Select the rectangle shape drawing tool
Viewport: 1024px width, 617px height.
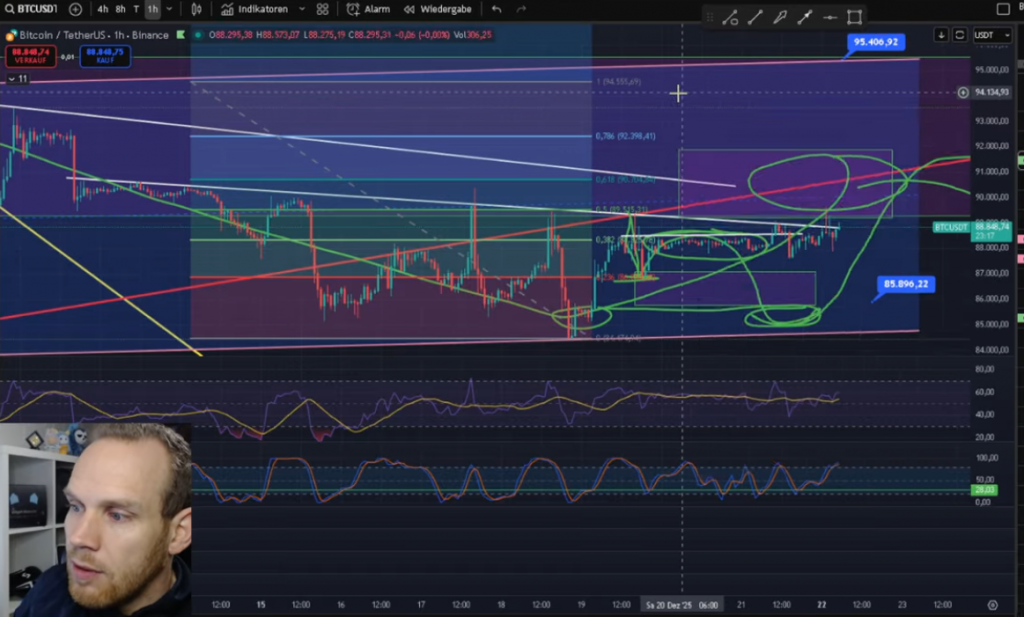[854, 17]
